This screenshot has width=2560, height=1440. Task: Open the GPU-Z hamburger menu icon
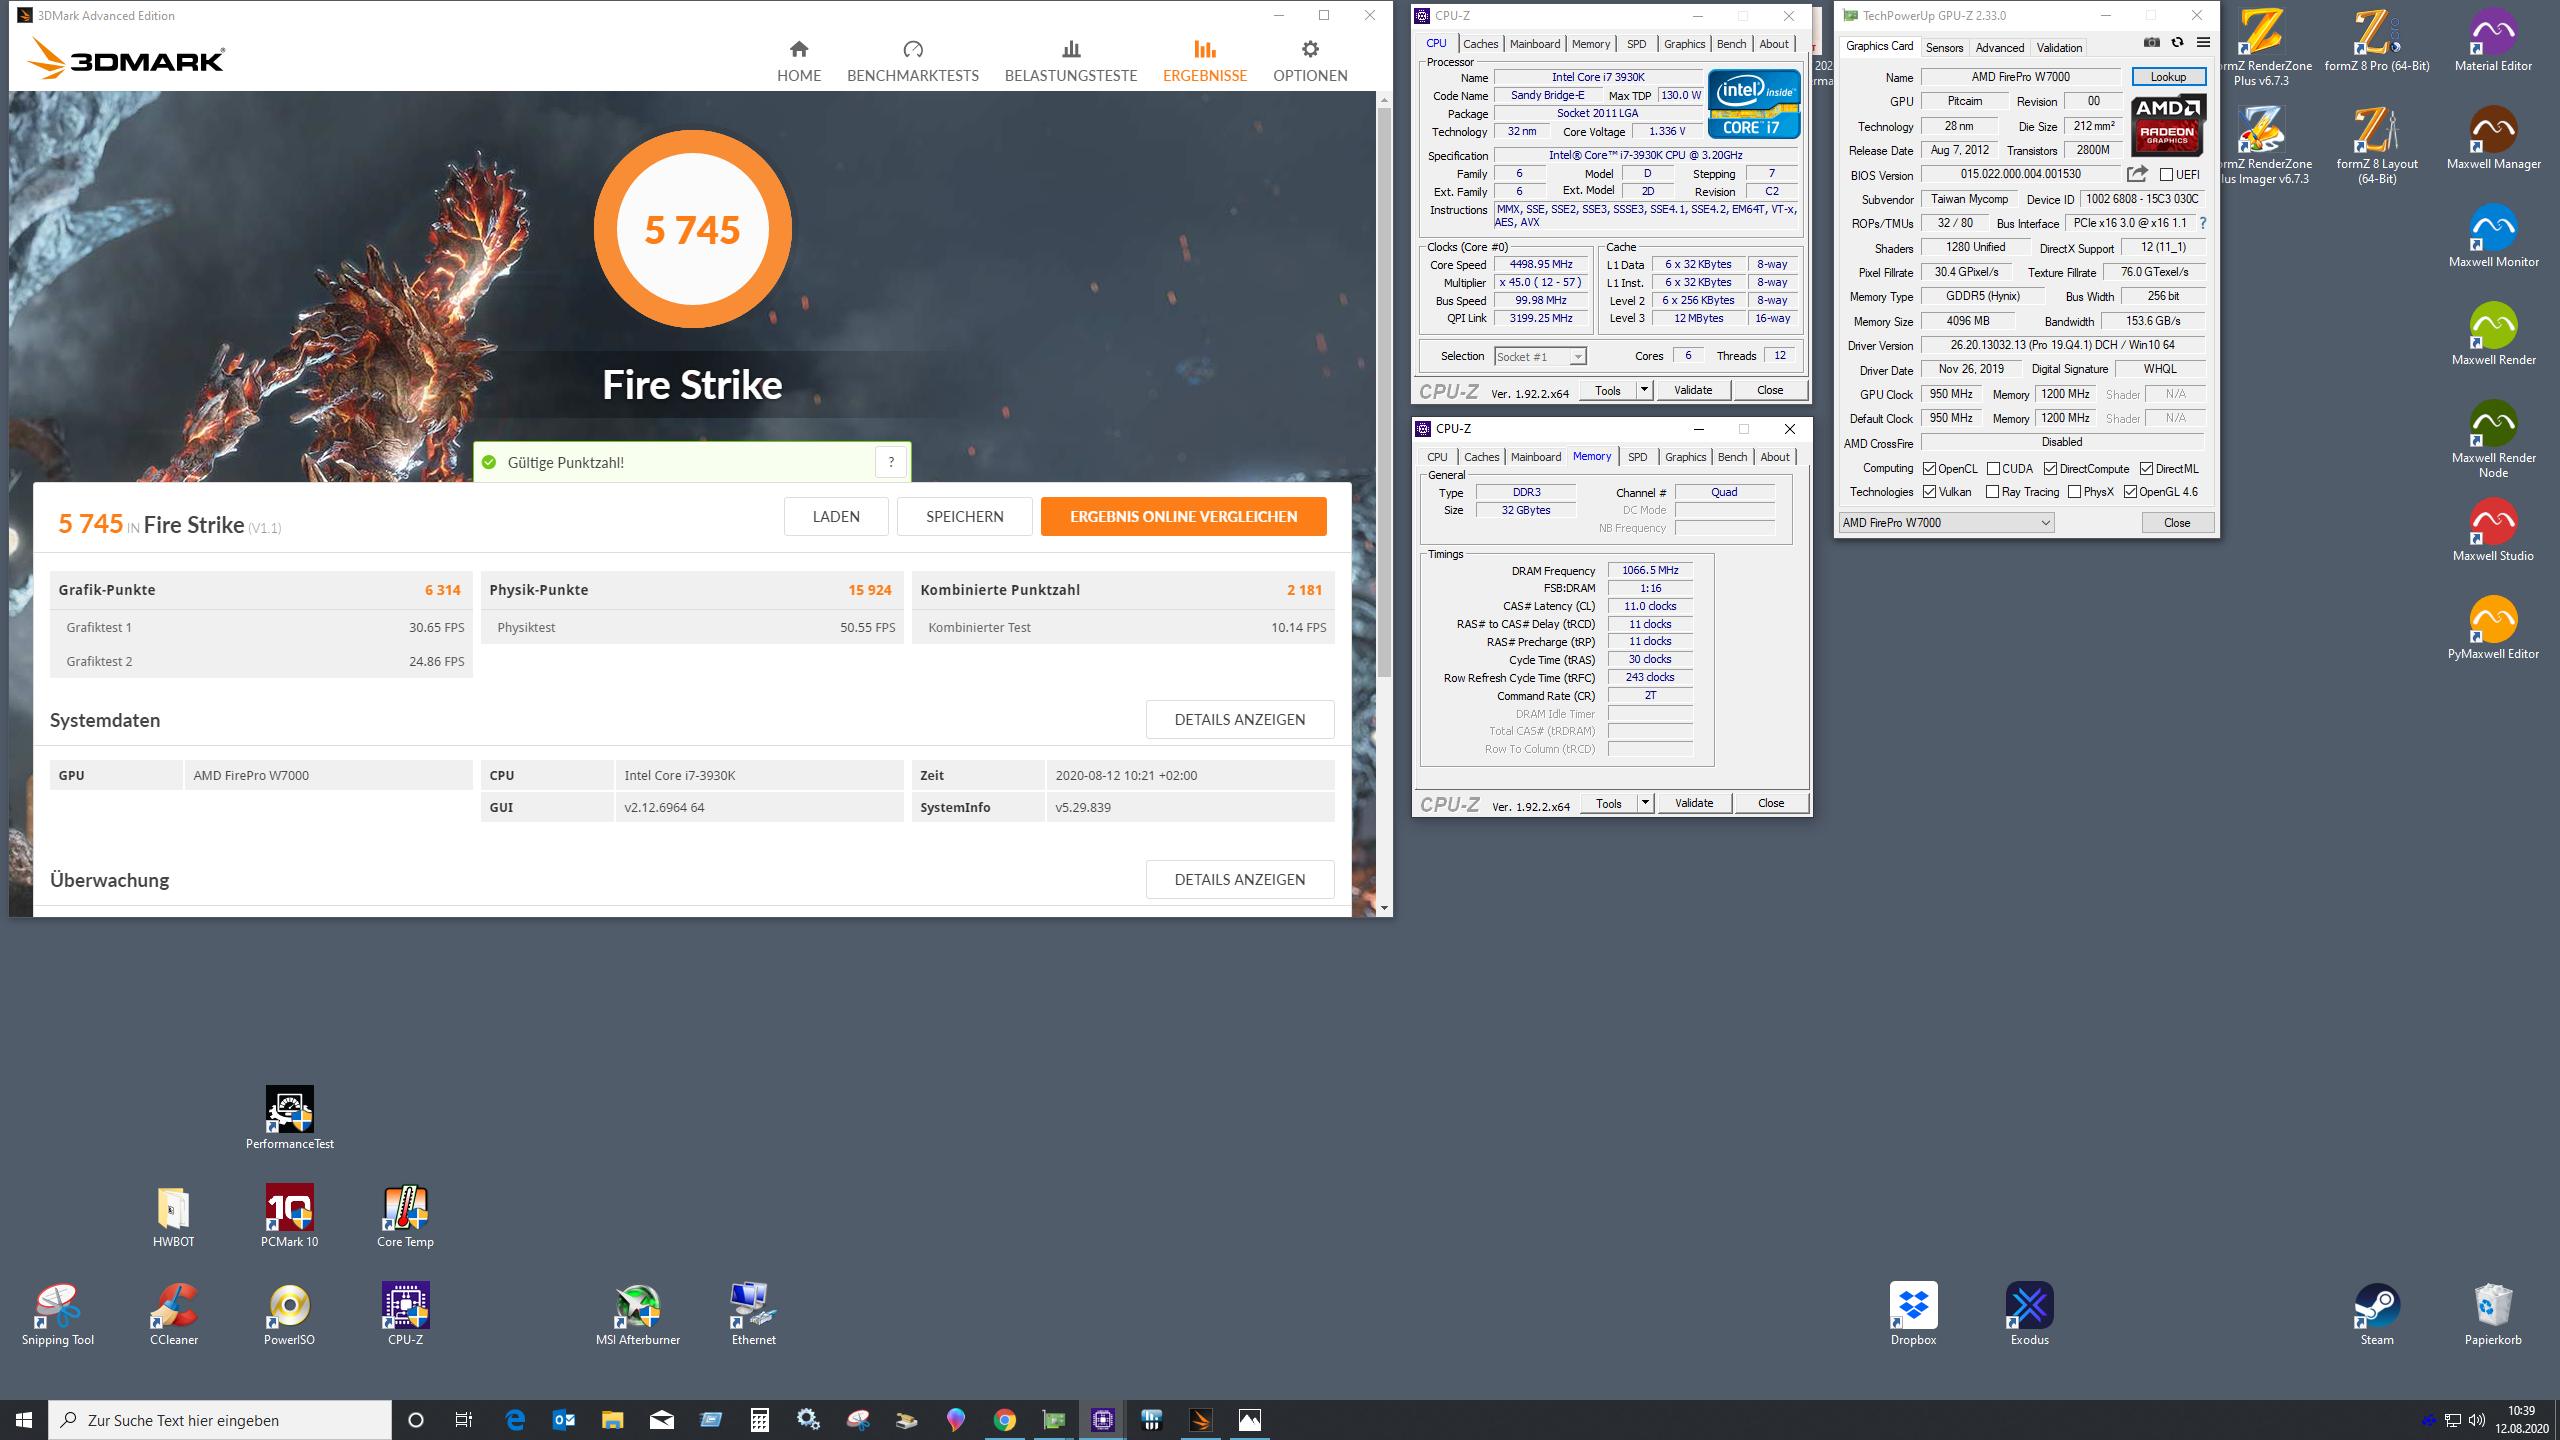(x=2203, y=43)
